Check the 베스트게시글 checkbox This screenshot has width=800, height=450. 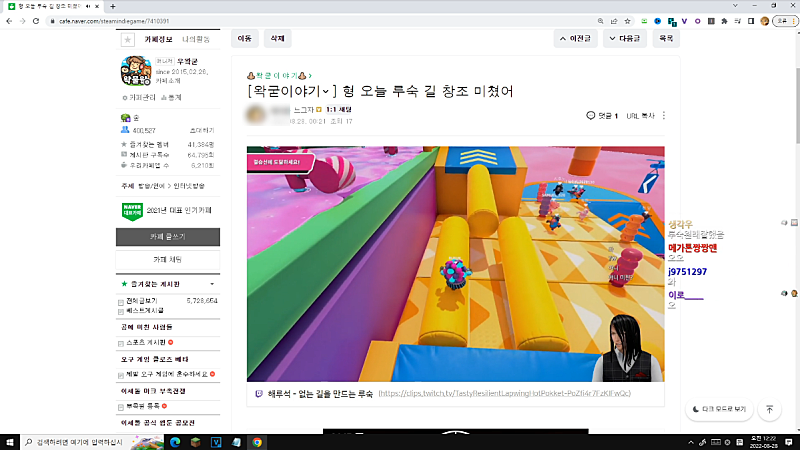[x=122, y=312]
